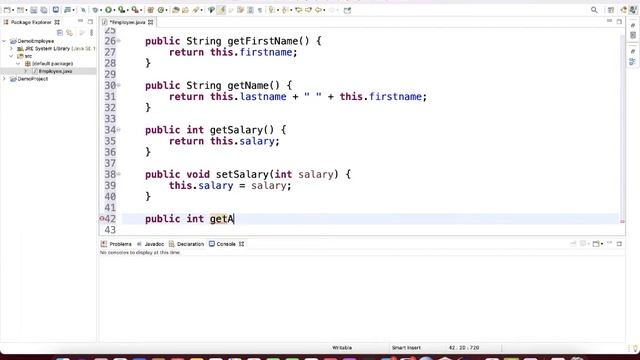Open Package Explorer View Menu dots
This screenshot has height=360, width=640.
91,32
